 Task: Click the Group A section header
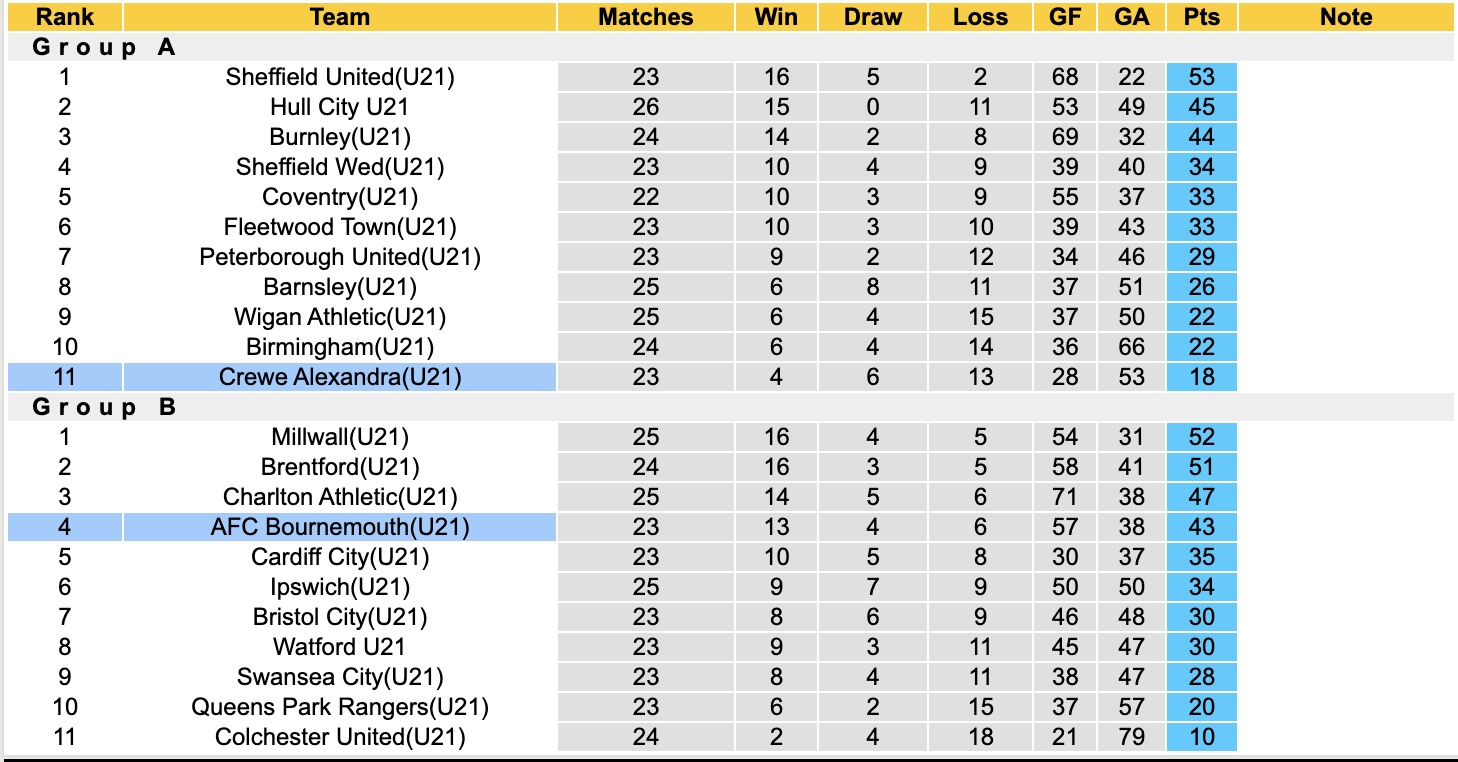(x=105, y=47)
